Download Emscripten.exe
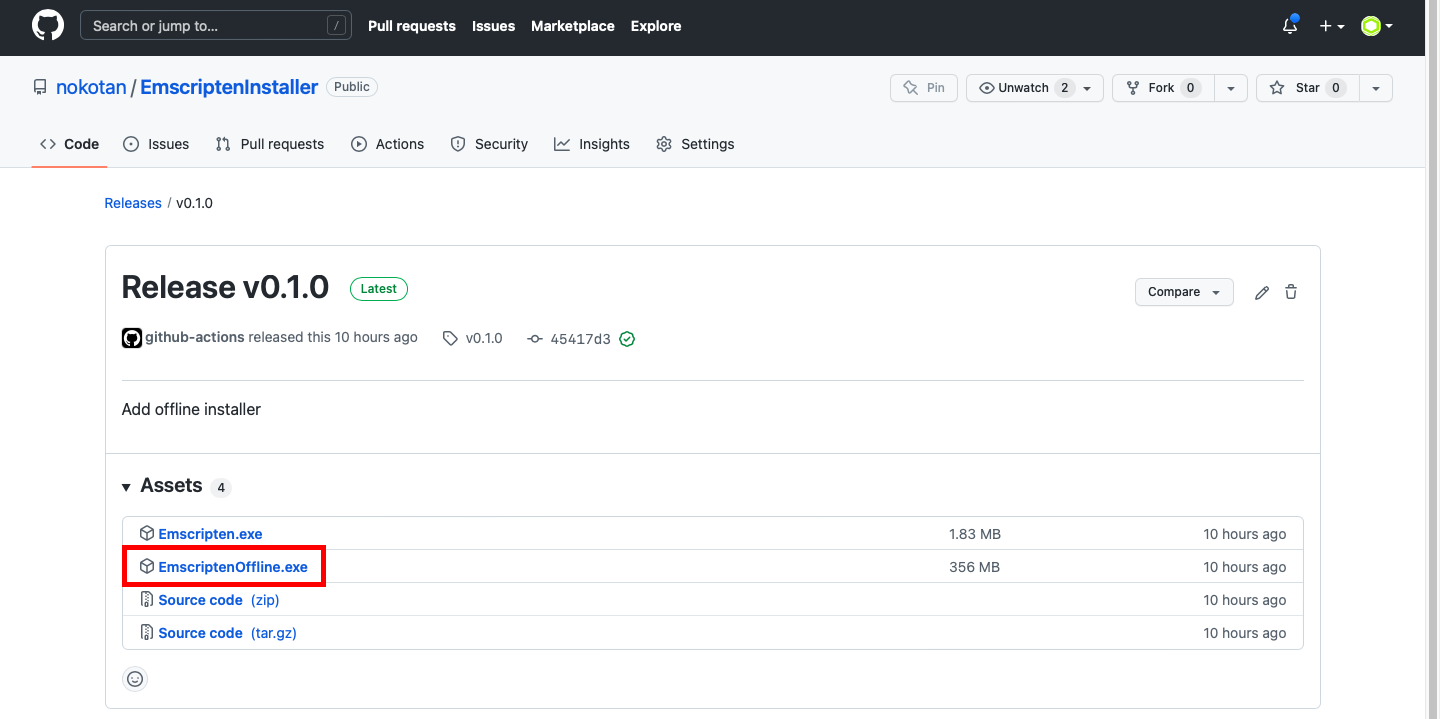The width and height of the screenshot is (1440, 719). click(210, 534)
